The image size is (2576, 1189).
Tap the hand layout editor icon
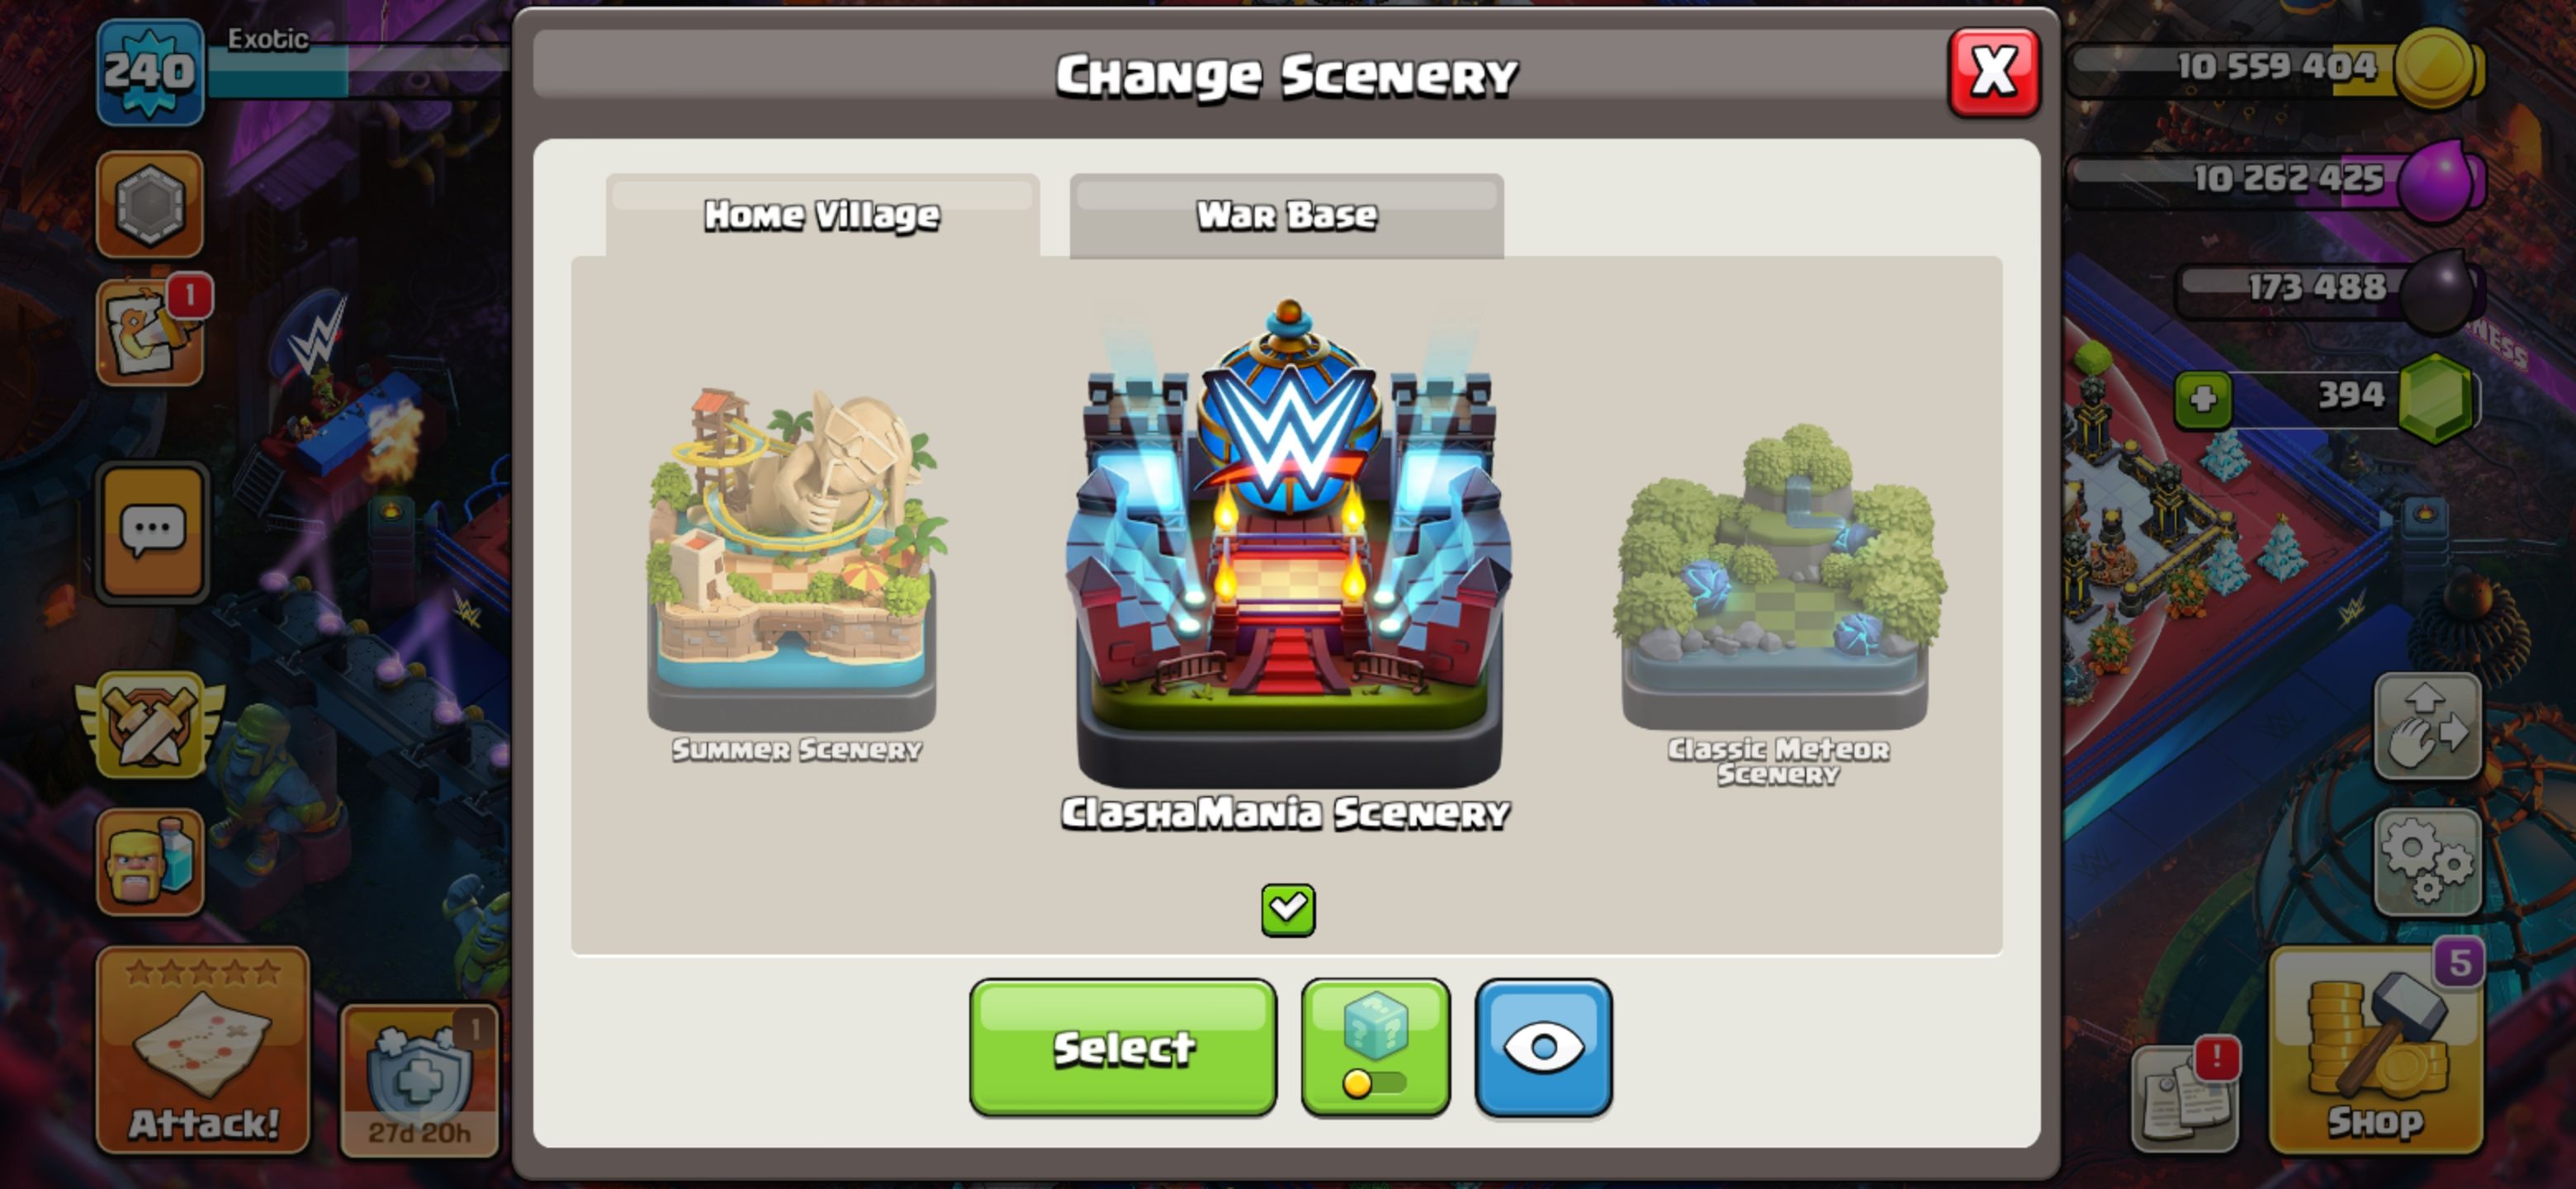point(2427,726)
